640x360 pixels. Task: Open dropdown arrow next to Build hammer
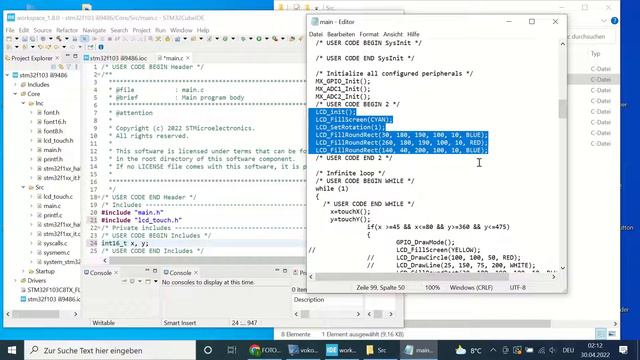tap(67, 39)
